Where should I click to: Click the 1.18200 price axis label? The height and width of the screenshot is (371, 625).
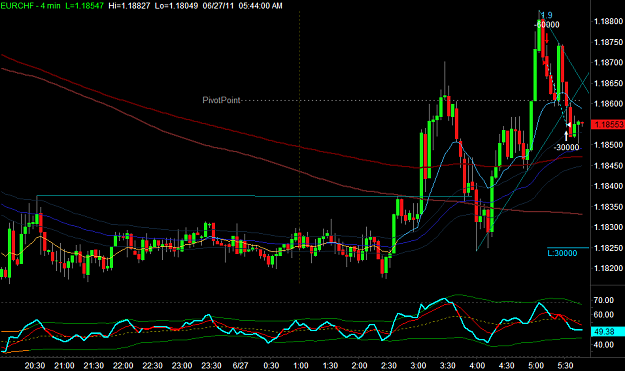coord(608,268)
